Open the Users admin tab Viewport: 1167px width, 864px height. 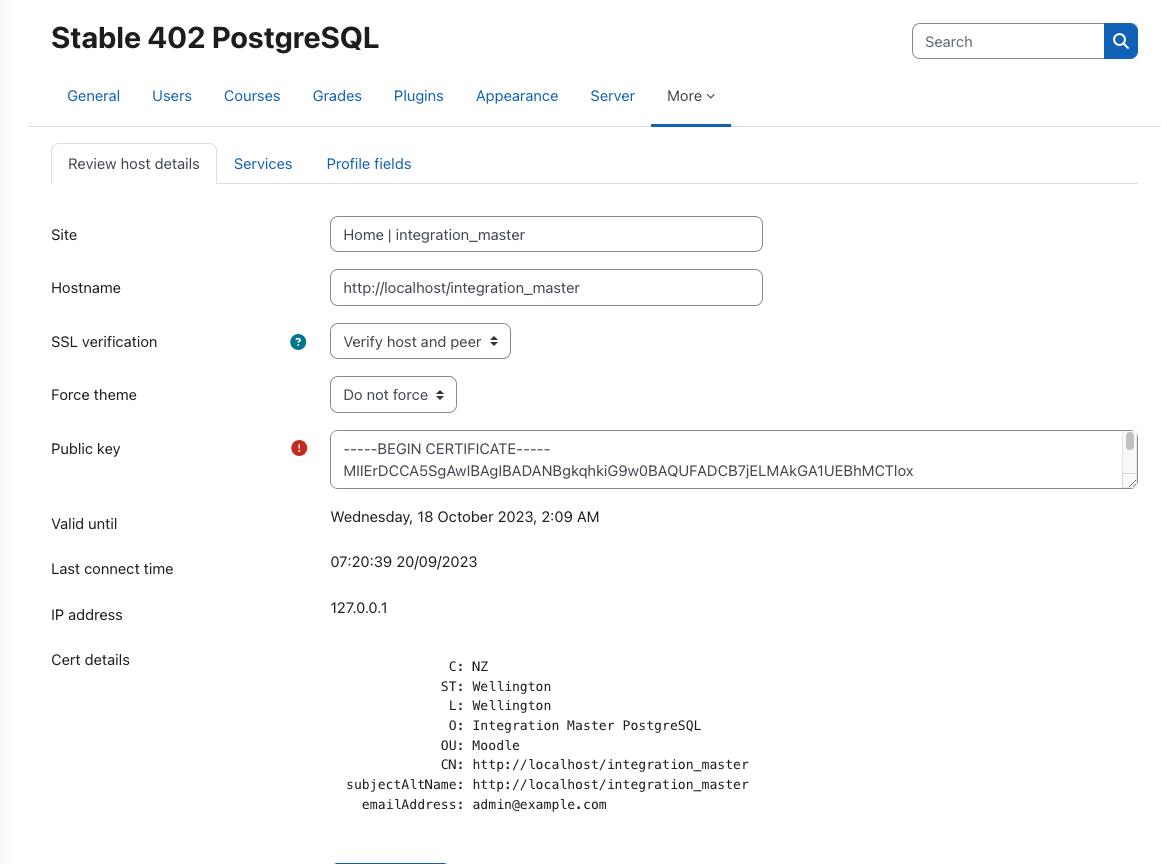pyautogui.click(x=172, y=96)
